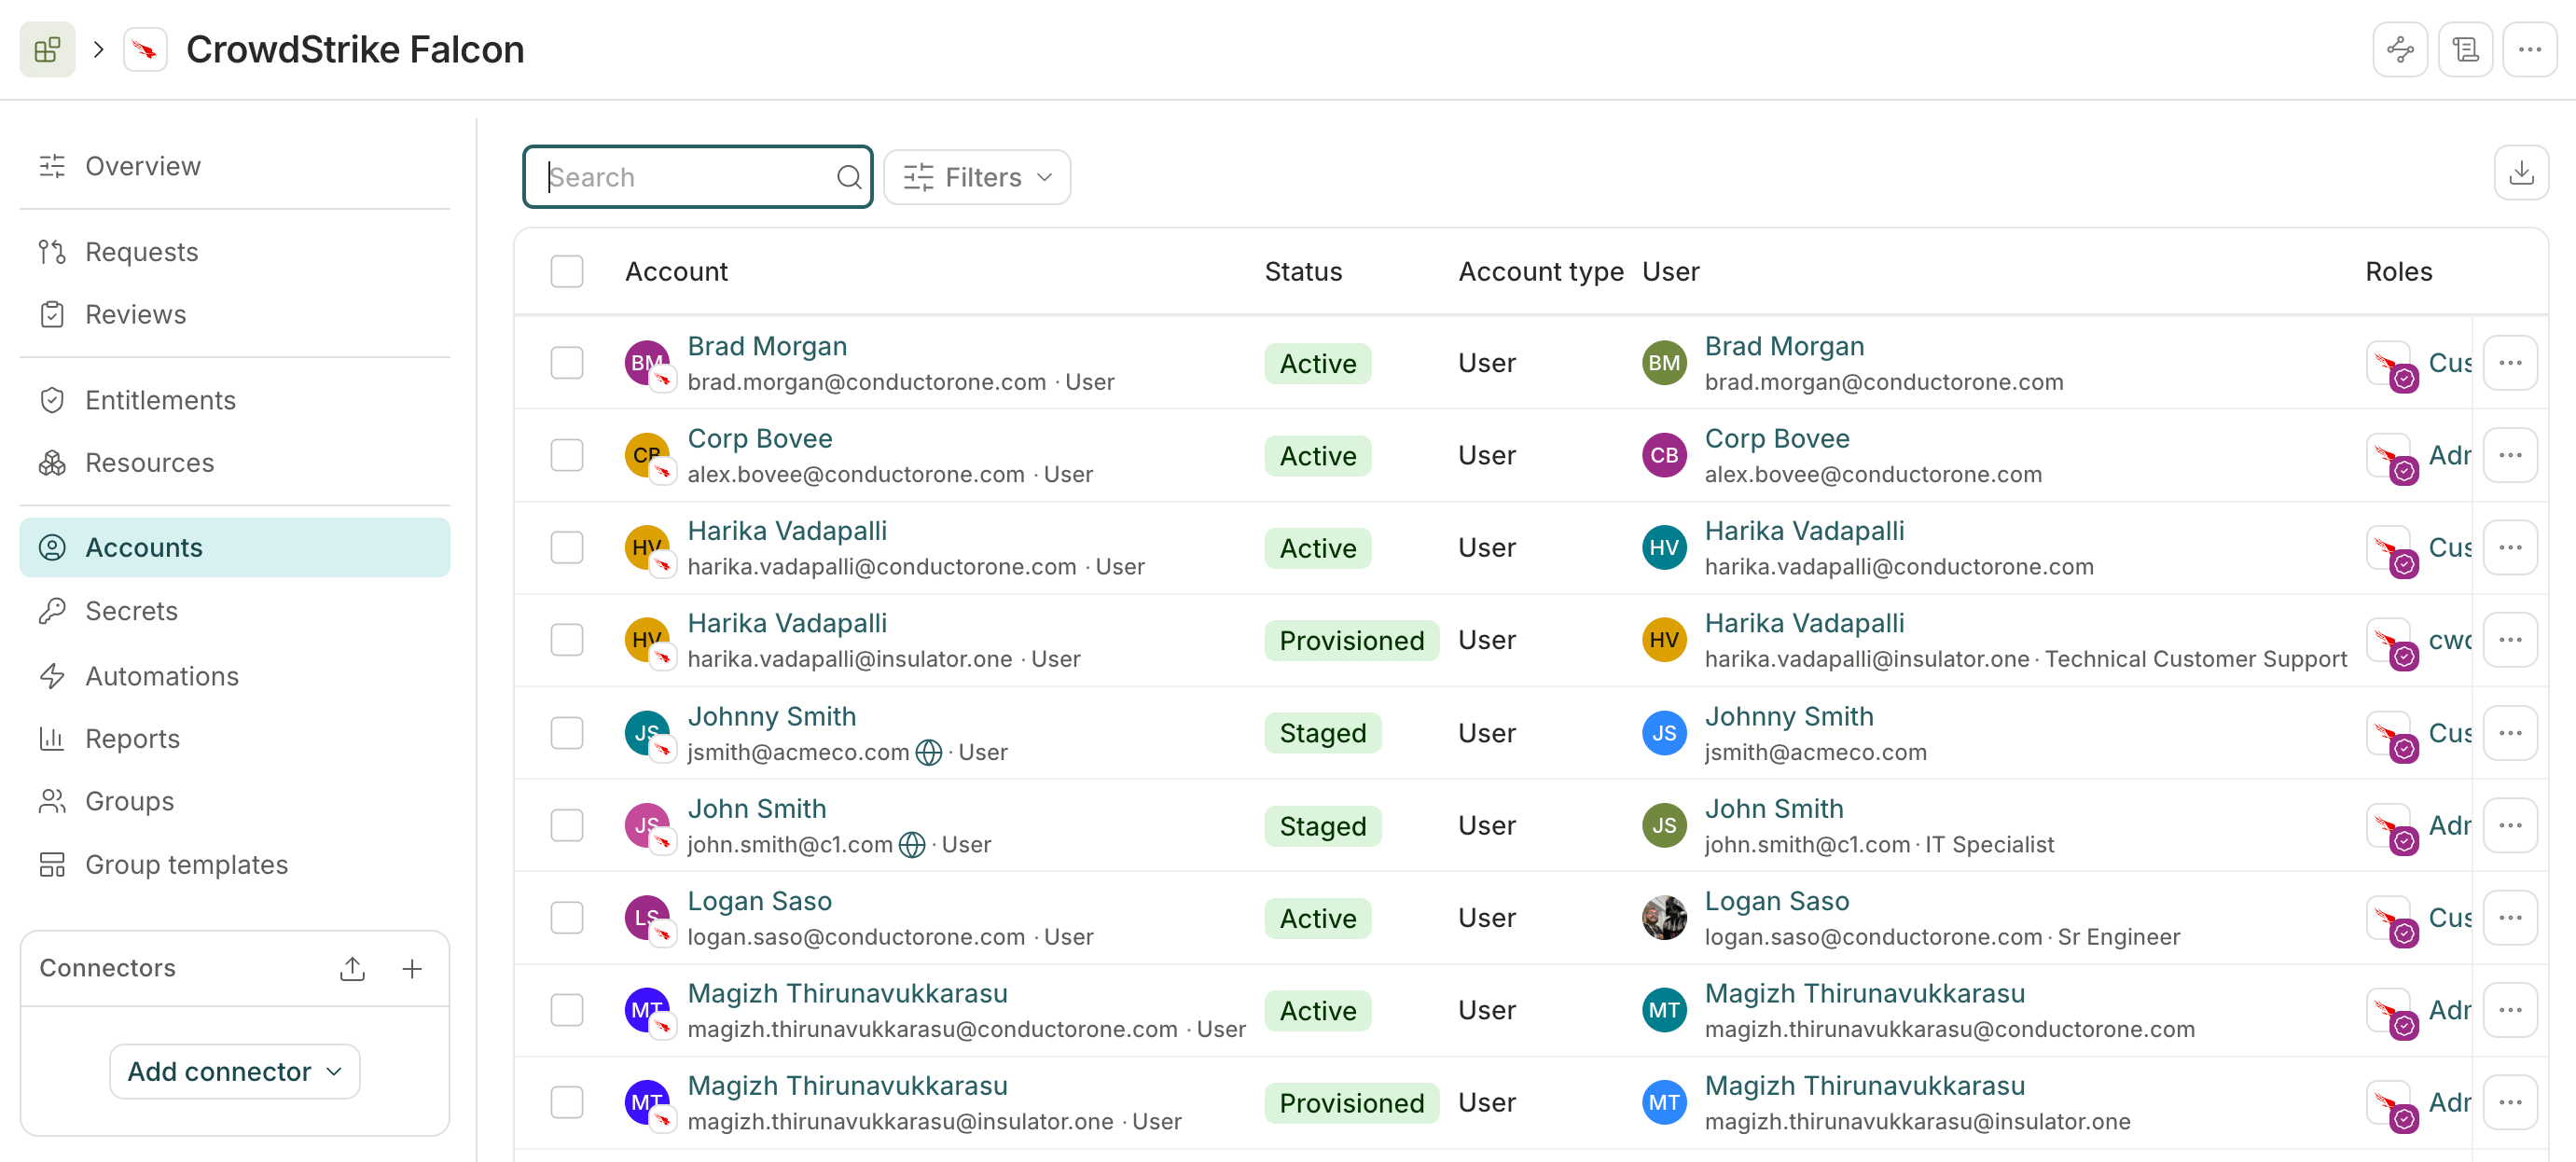
Task: Open John Smith account link
Action: [756, 809]
